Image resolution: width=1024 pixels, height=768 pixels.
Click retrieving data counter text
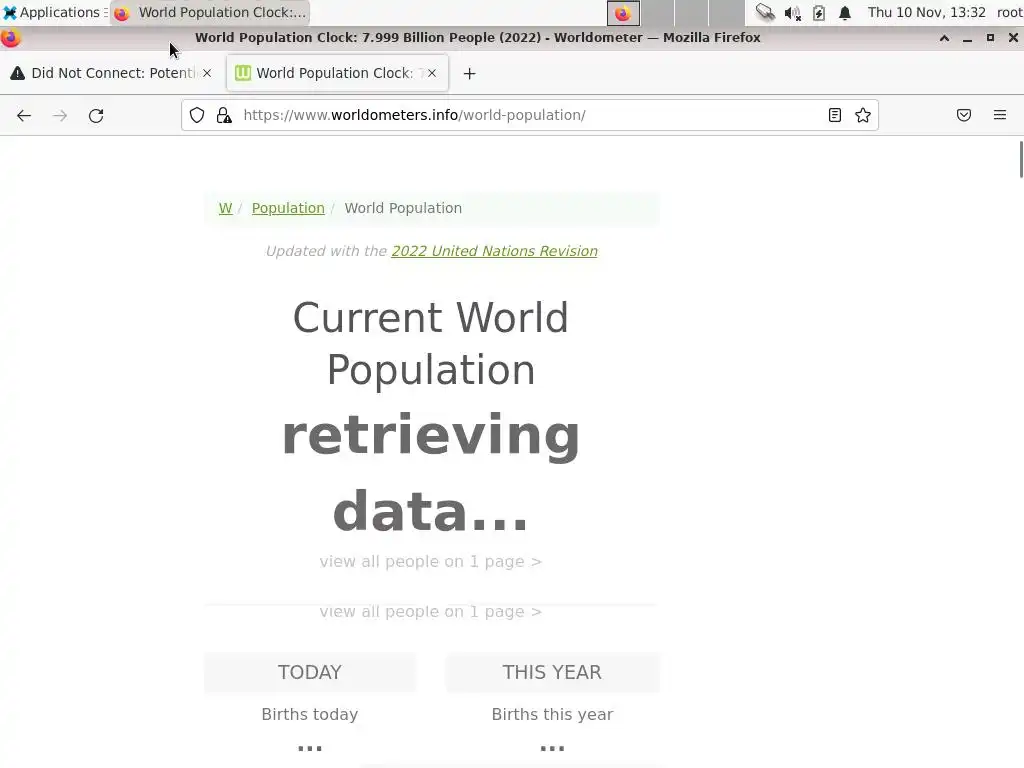[x=430, y=473]
